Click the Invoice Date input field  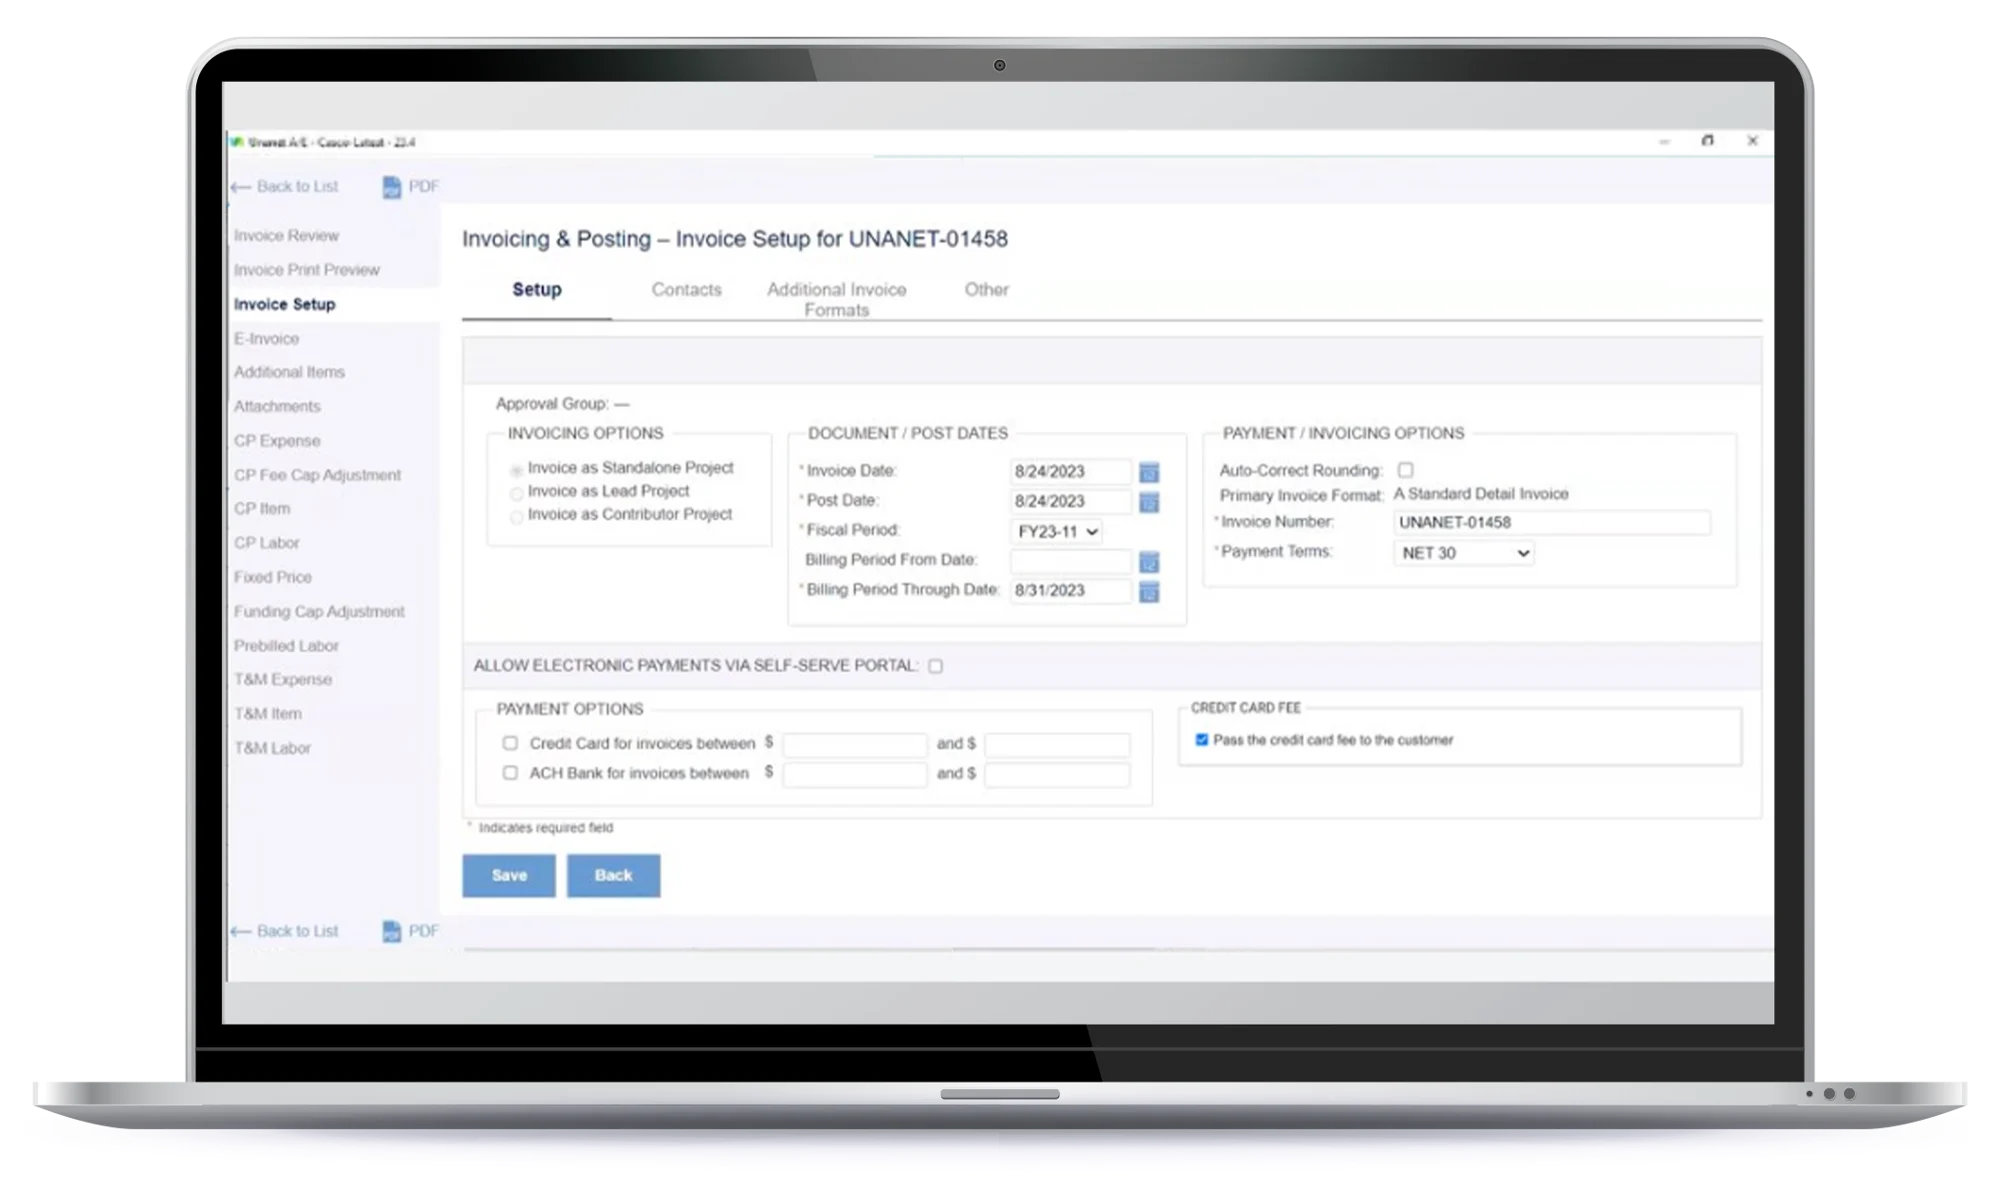[x=1070, y=472]
